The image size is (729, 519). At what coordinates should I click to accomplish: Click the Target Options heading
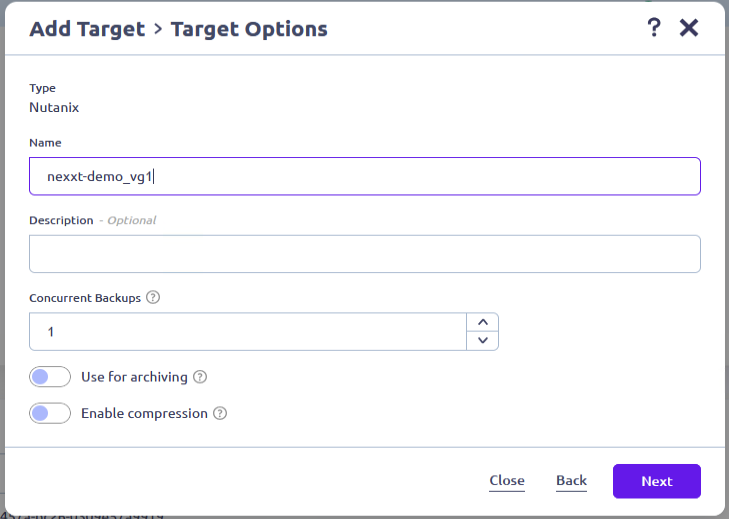coord(249,29)
